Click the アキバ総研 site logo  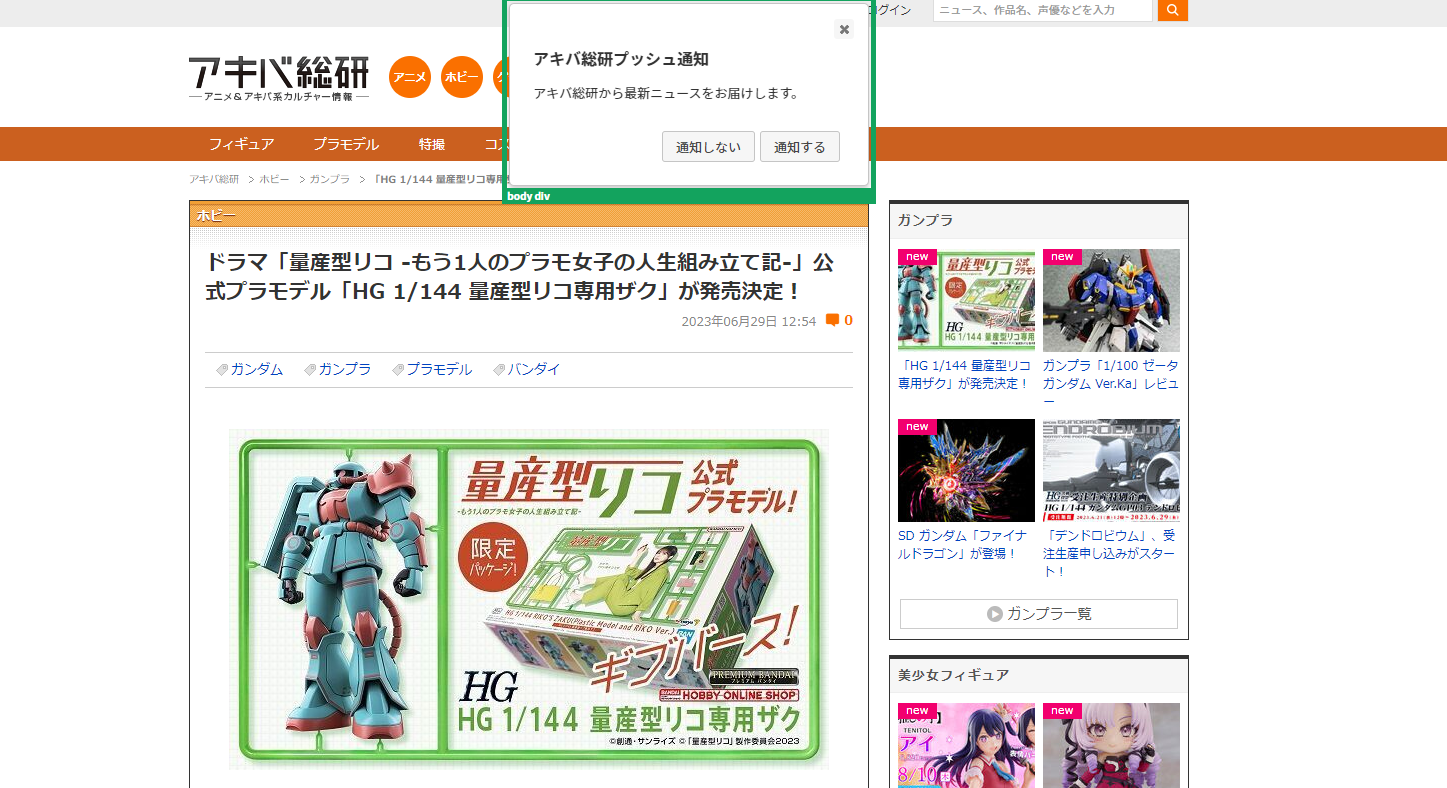(277, 73)
